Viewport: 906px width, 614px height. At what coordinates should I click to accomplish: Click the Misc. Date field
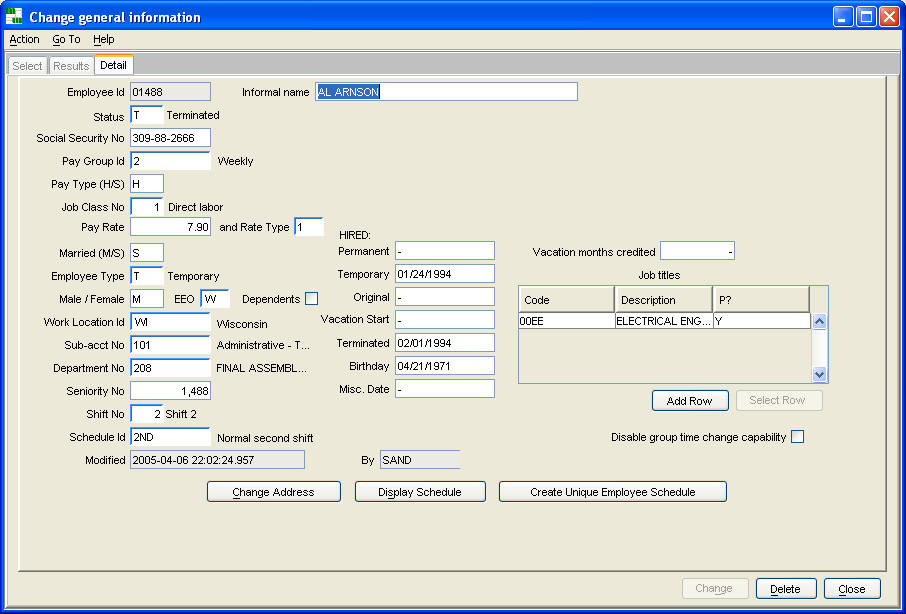coord(445,388)
